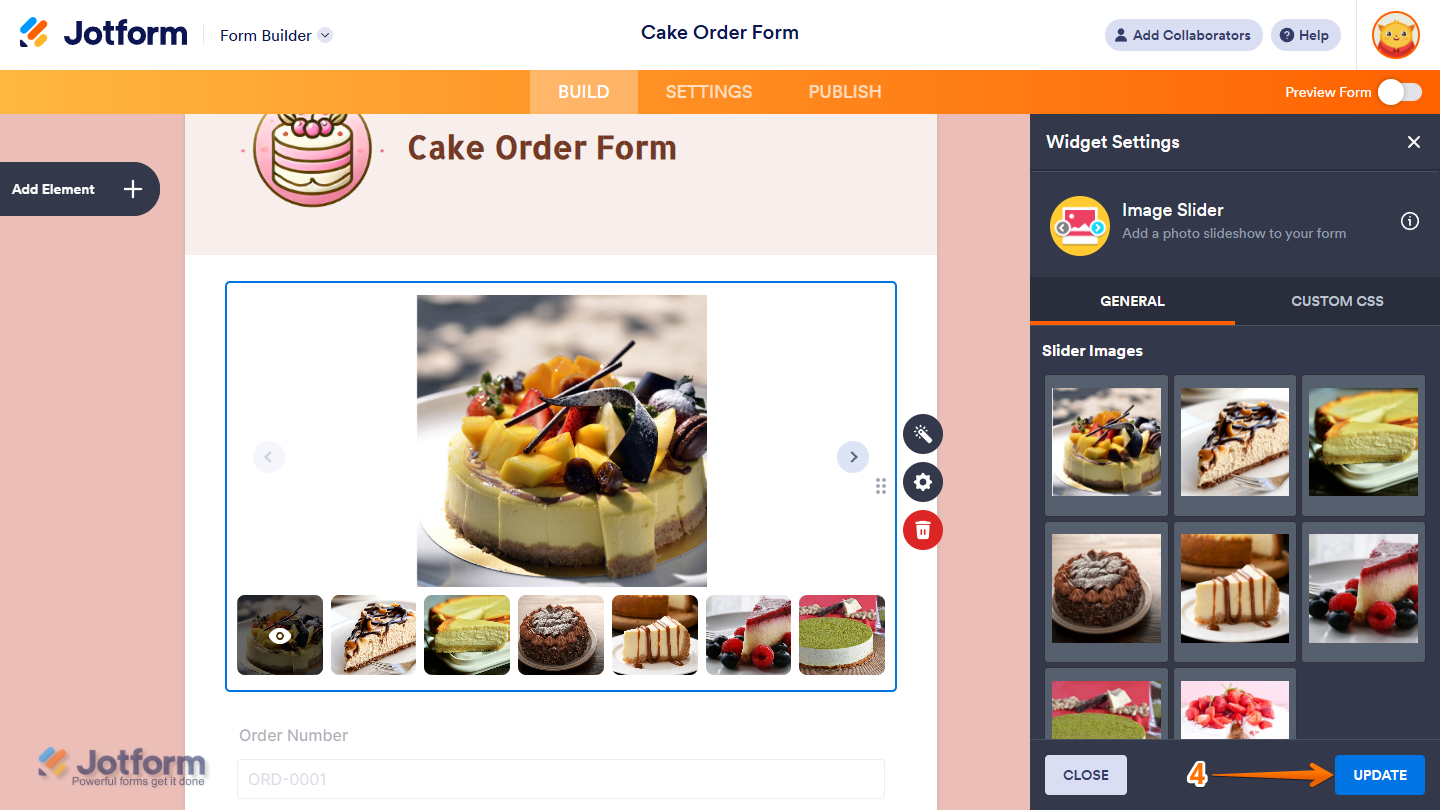Click the blue UPDATE button
The width and height of the screenshot is (1440, 810).
click(x=1380, y=775)
